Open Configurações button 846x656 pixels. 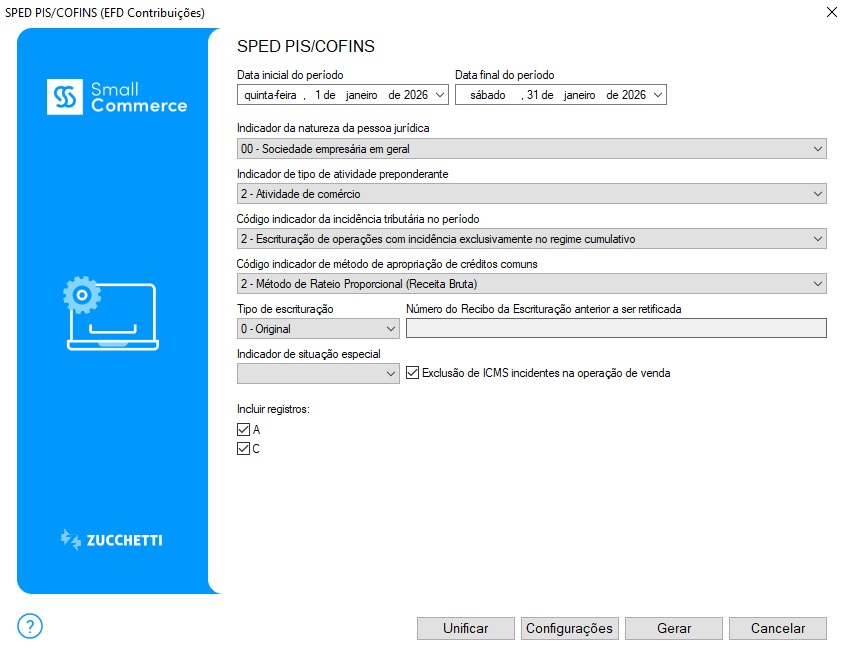(x=569, y=628)
